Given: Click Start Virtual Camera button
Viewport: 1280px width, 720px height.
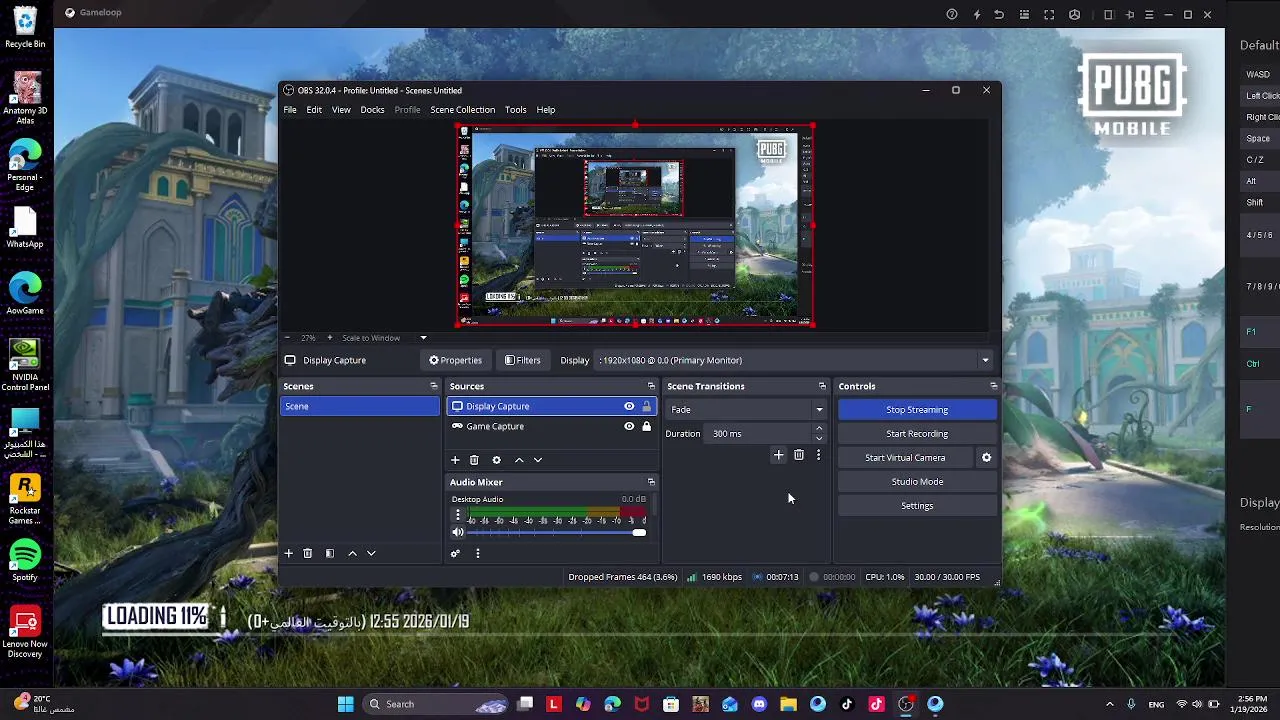Looking at the screenshot, I should pos(905,457).
